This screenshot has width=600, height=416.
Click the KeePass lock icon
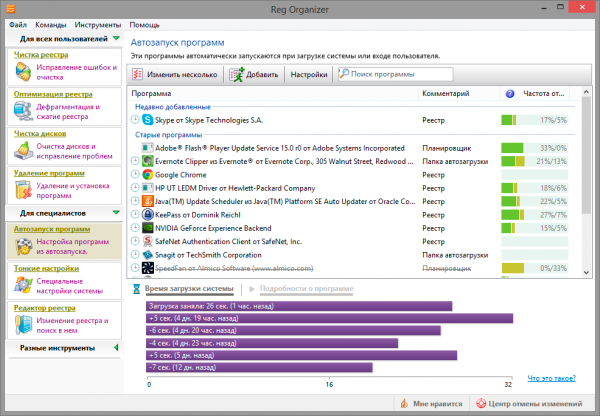[x=148, y=215]
